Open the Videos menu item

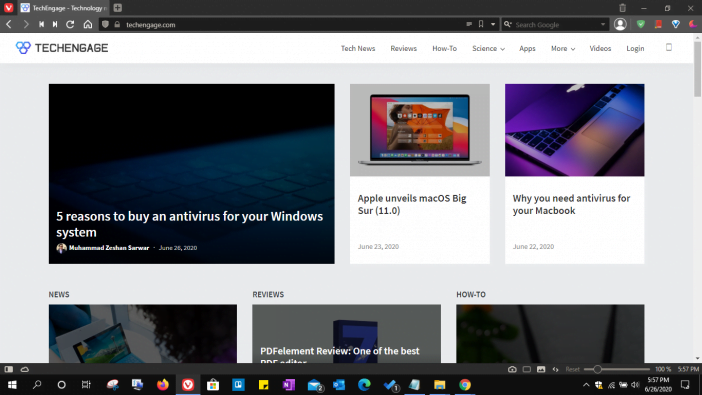600,48
